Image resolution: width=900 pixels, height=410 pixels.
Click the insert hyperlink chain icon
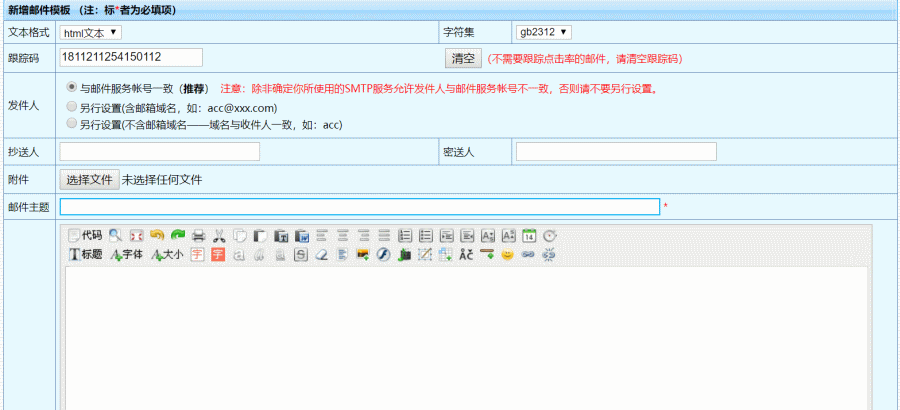point(528,254)
